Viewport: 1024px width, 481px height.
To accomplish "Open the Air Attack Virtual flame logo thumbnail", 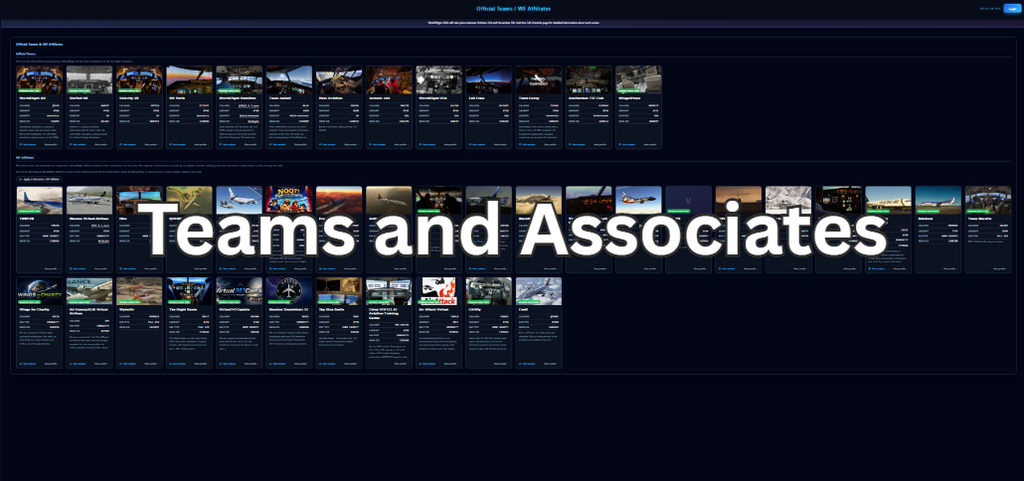I will (438, 291).
